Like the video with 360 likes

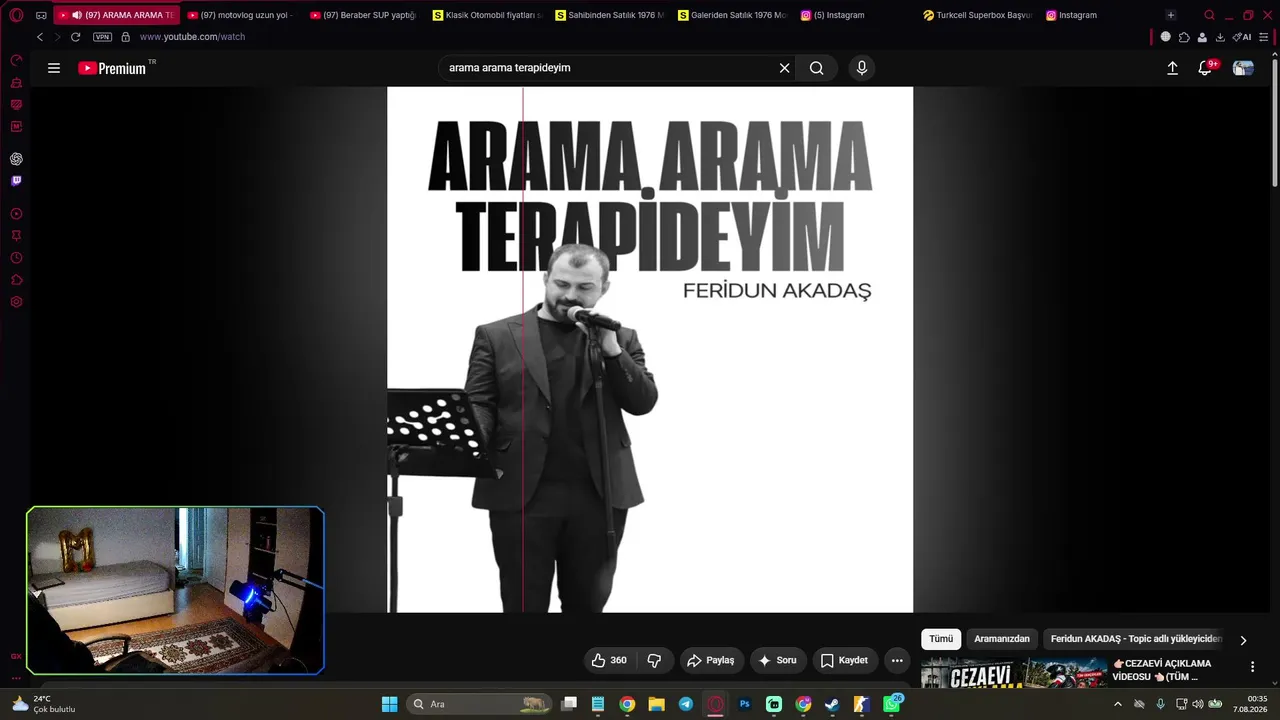coord(609,660)
